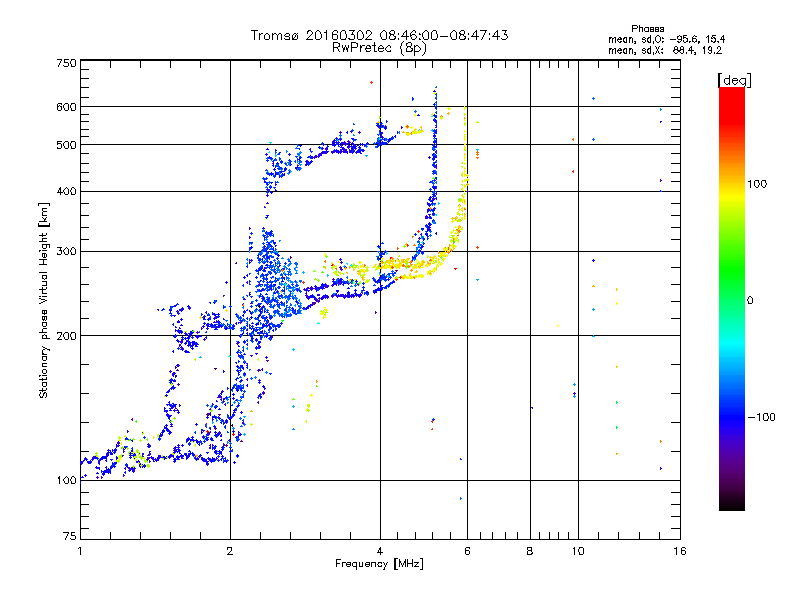The width and height of the screenshot is (800, 600).
Task: Click the x-axis label '8'
Action: 530,551
